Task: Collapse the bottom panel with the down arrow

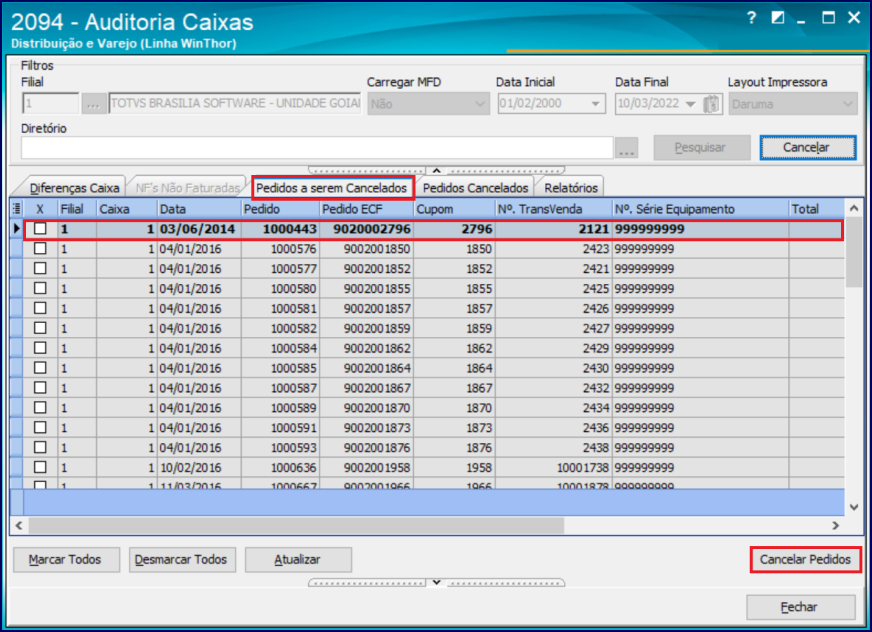Action: point(437,582)
